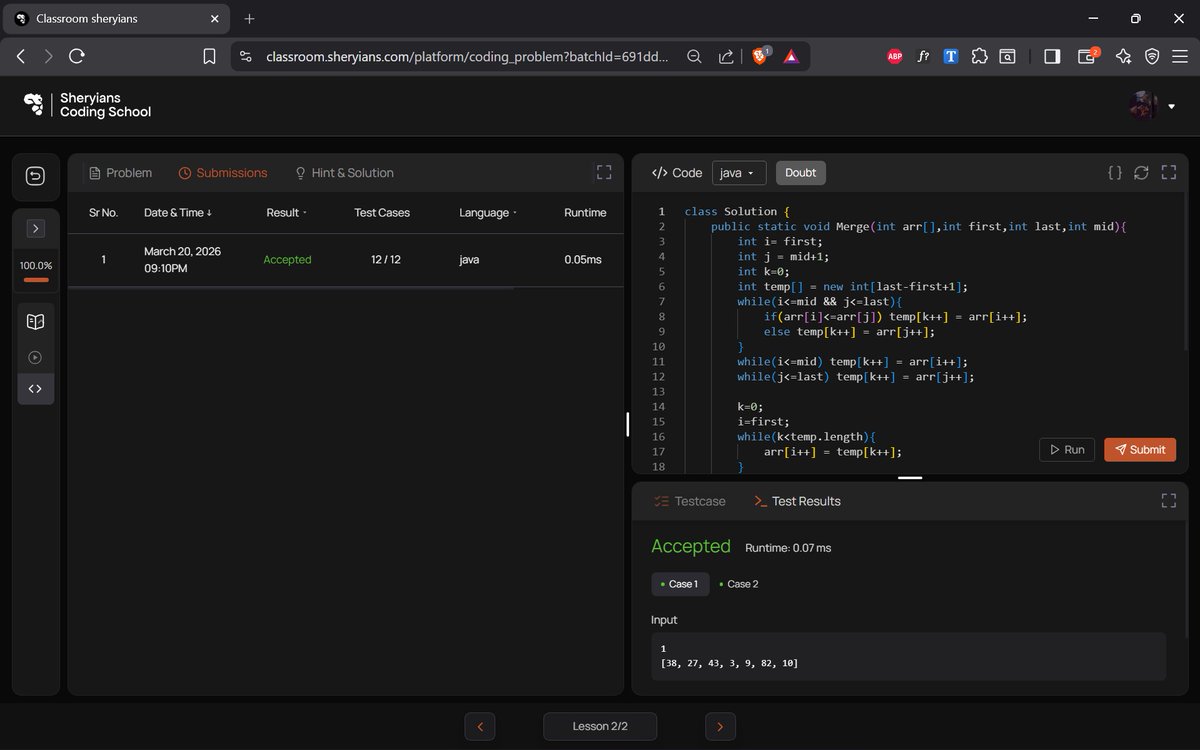Screen dimensions: 1200x750
Task: Click the back arrow icon in left sidebar
Action: pyautogui.click(x=36, y=177)
